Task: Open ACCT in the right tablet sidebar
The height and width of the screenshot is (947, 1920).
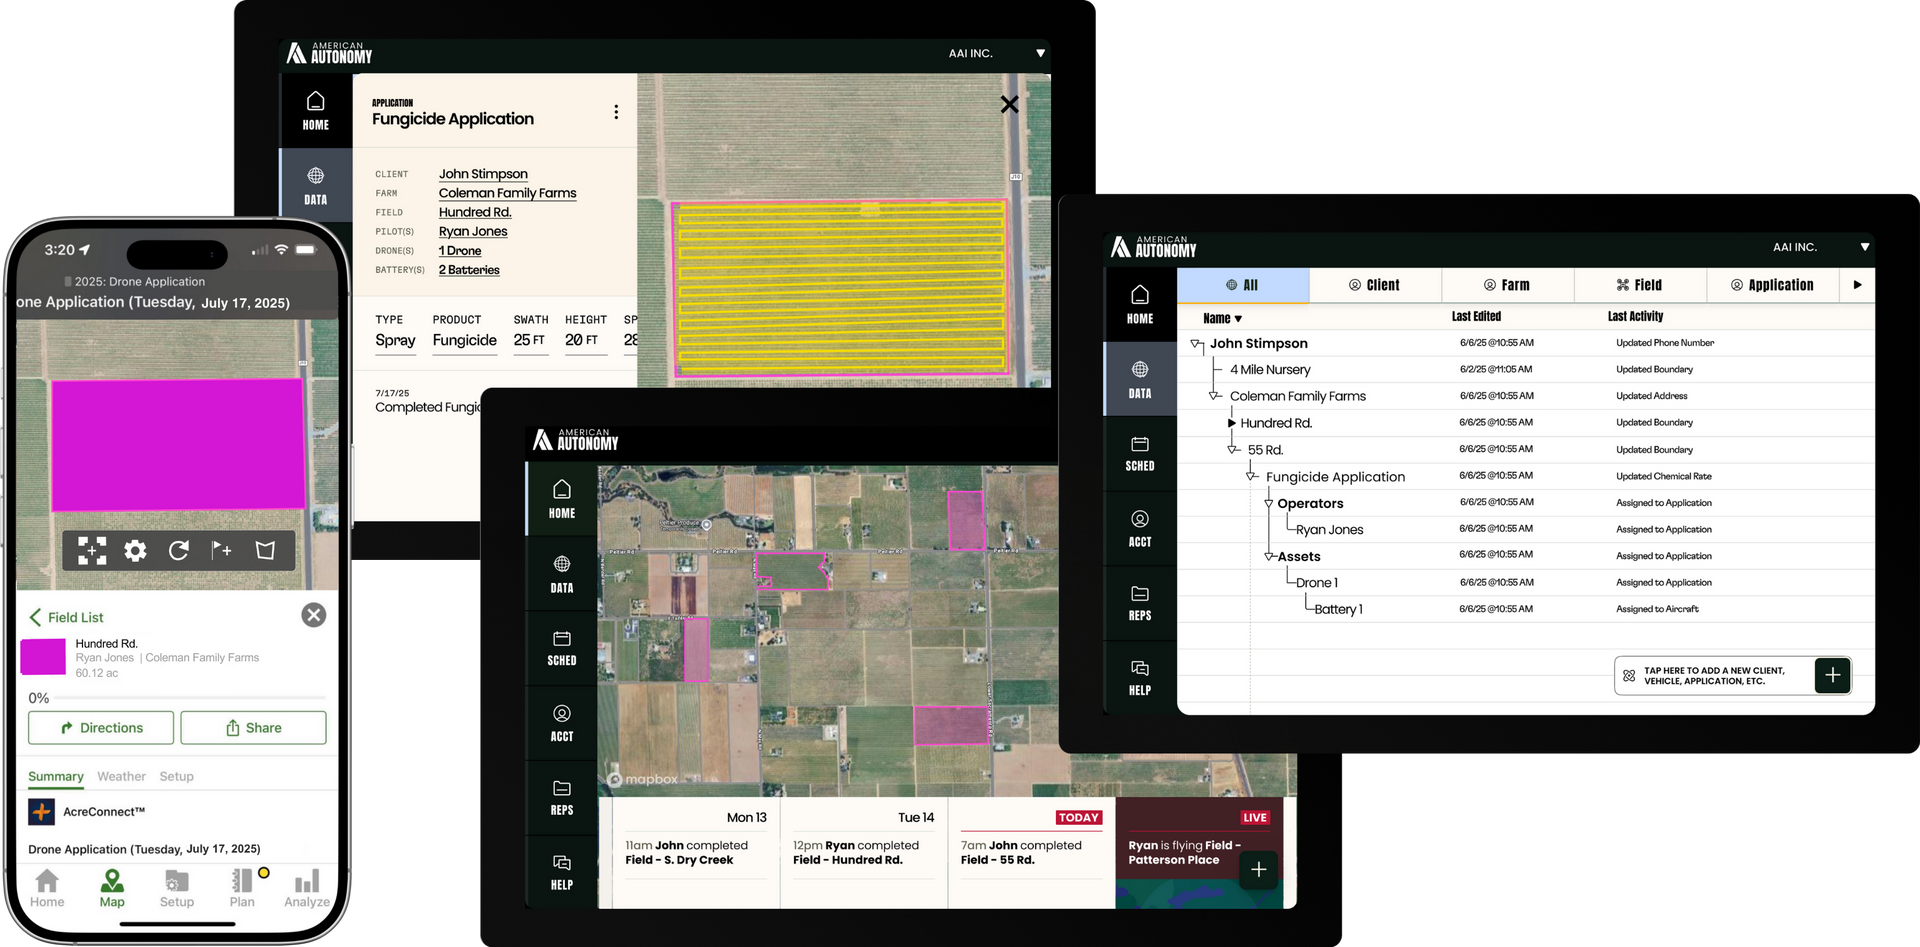Action: click(x=1139, y=528)
